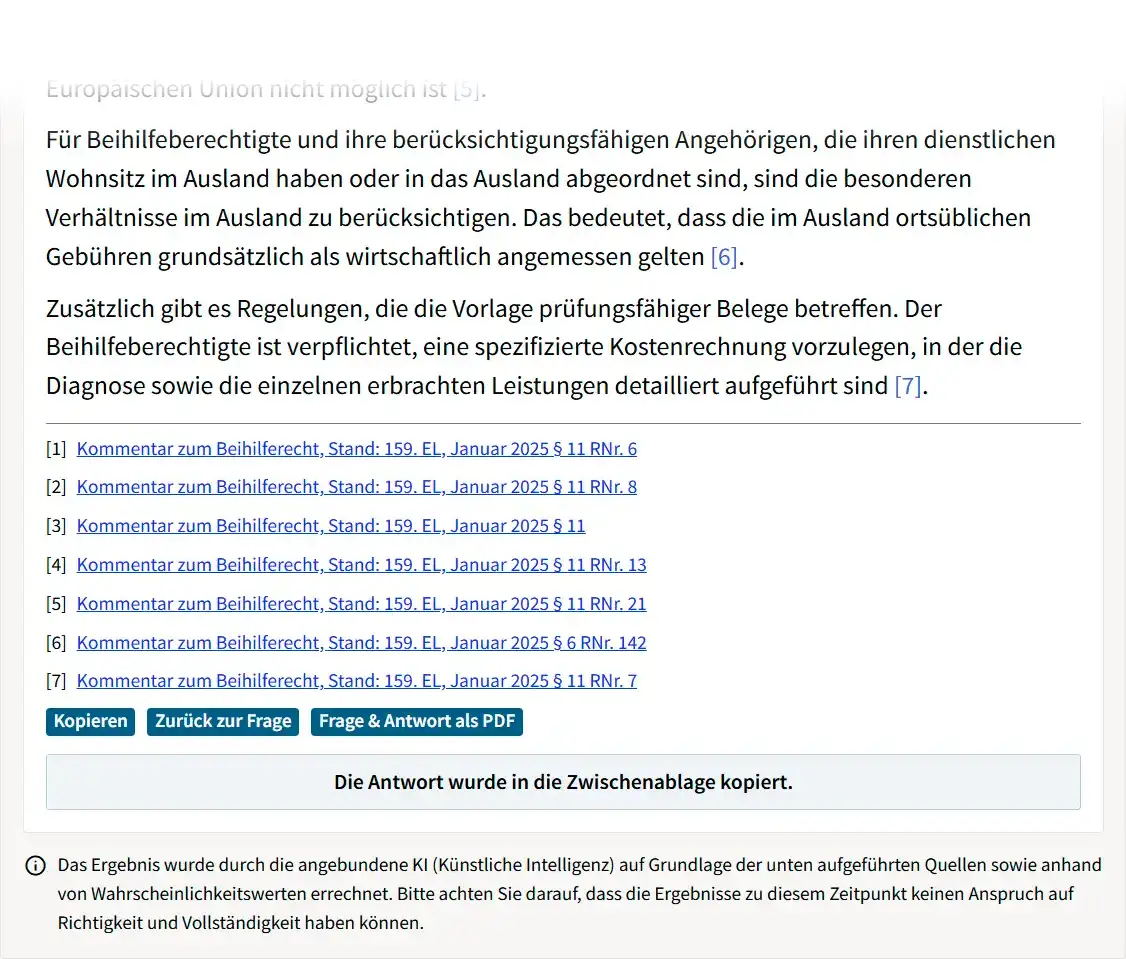Open footnote link [2] citing § 11 RNr. 8

pyautogui.click(x=357, y=487)
